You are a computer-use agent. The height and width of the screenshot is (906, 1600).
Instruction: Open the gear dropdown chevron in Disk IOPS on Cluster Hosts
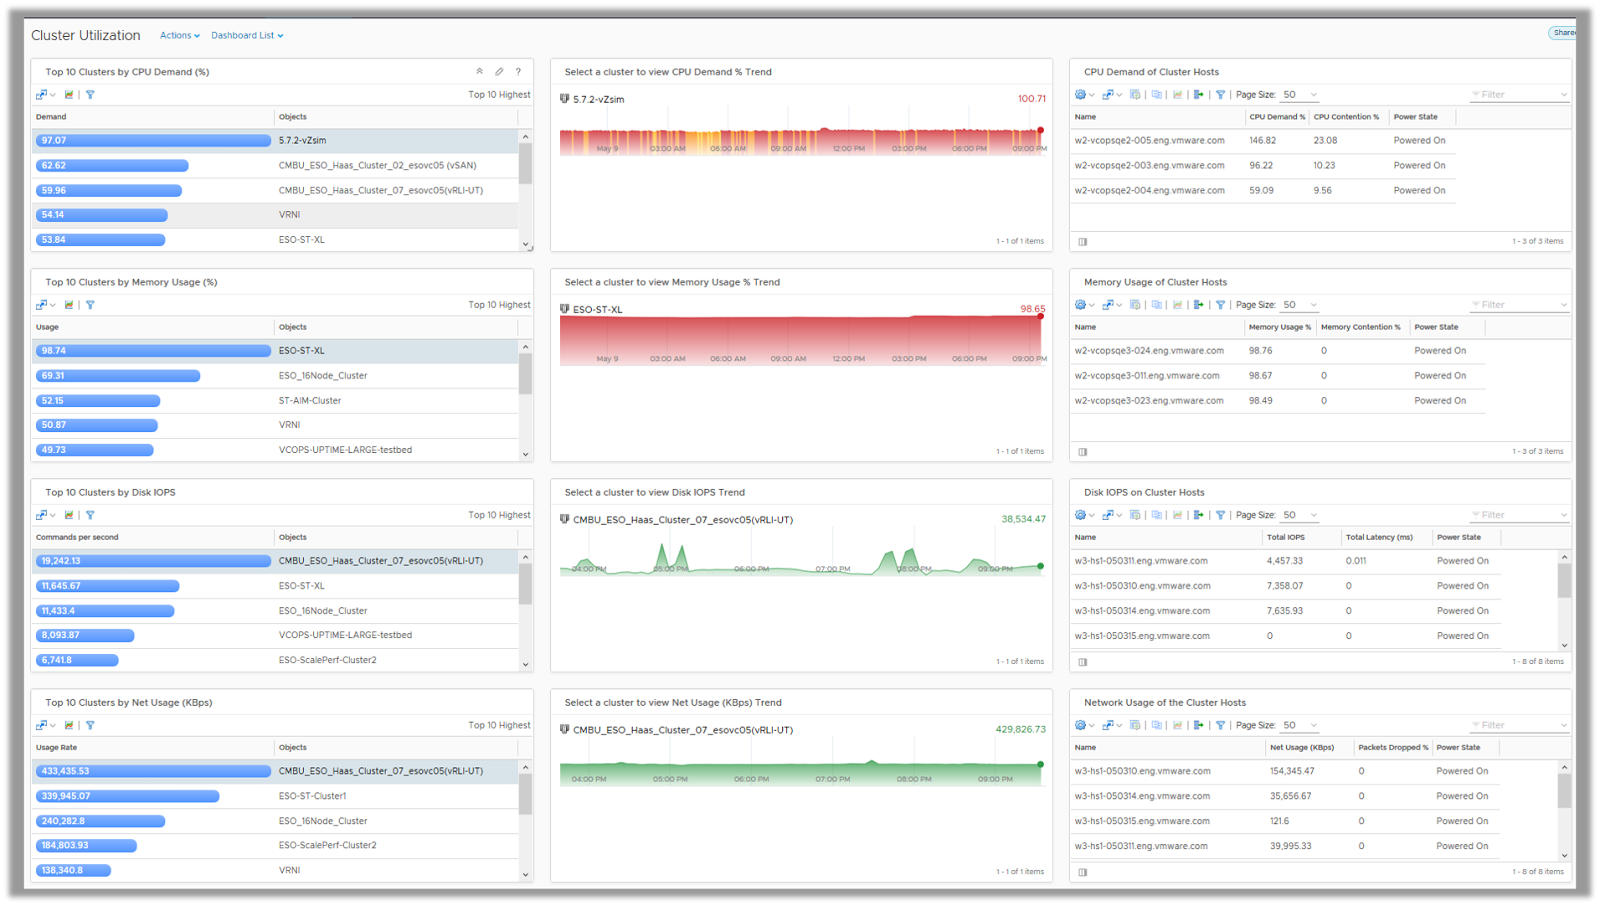(1091, 514)
